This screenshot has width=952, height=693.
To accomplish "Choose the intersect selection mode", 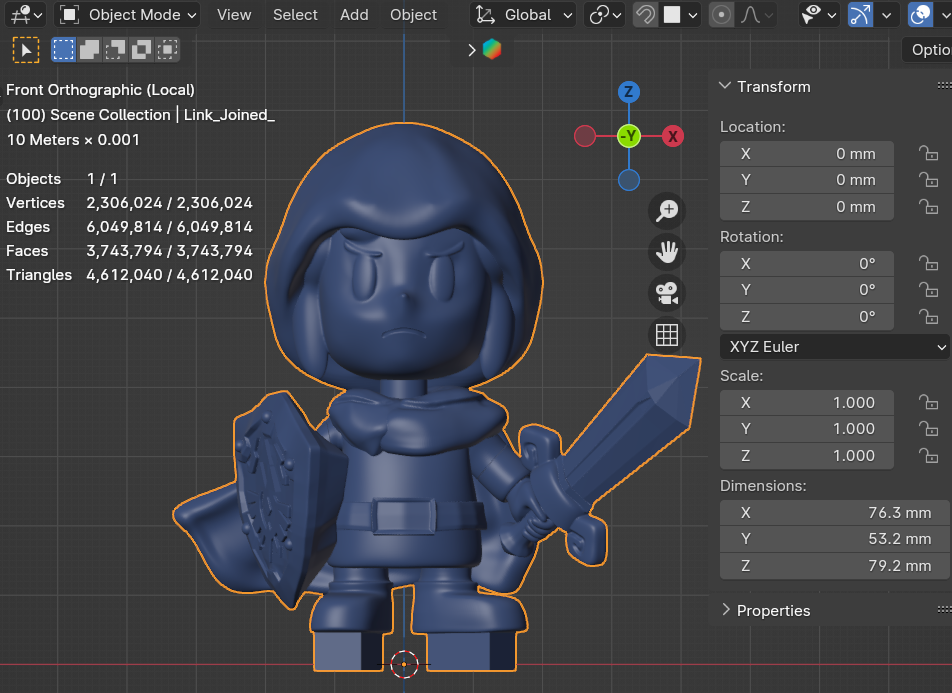I will (x=168, y=50).
